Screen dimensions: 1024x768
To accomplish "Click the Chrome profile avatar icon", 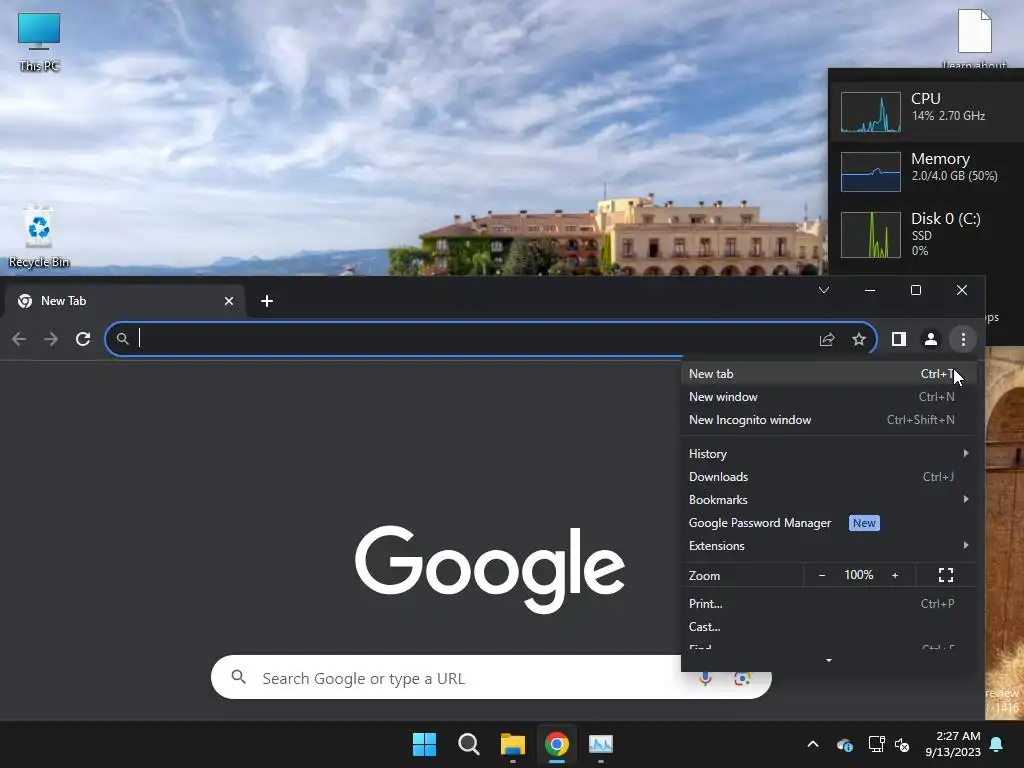I will click(x=931, y=339).
